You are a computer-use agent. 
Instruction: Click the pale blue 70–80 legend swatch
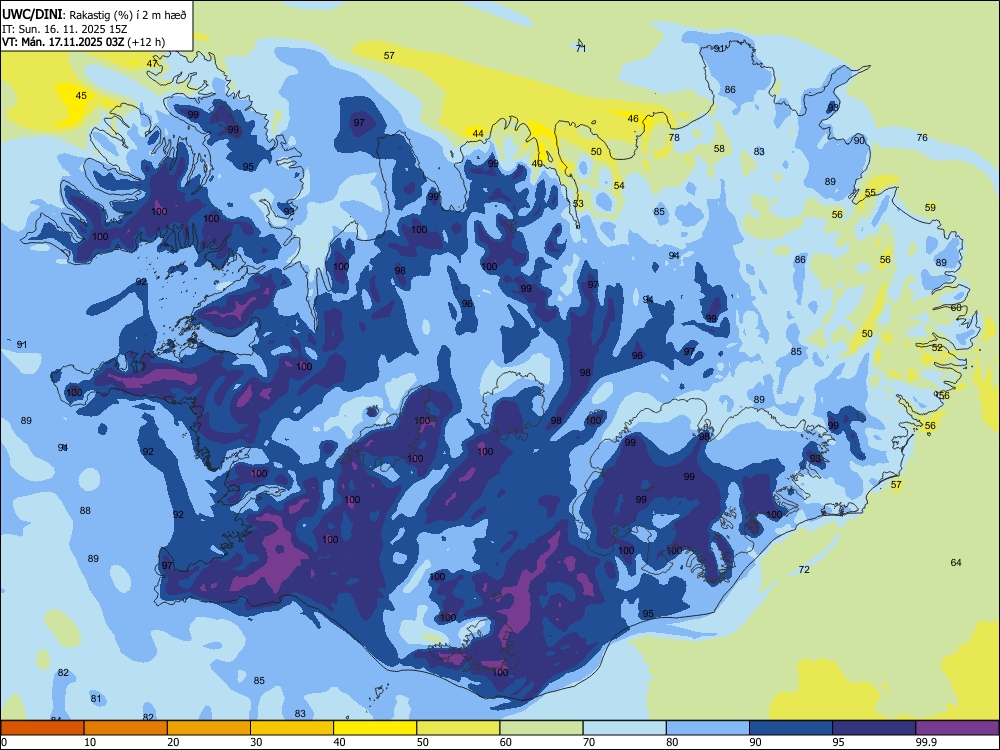(624, 728)
